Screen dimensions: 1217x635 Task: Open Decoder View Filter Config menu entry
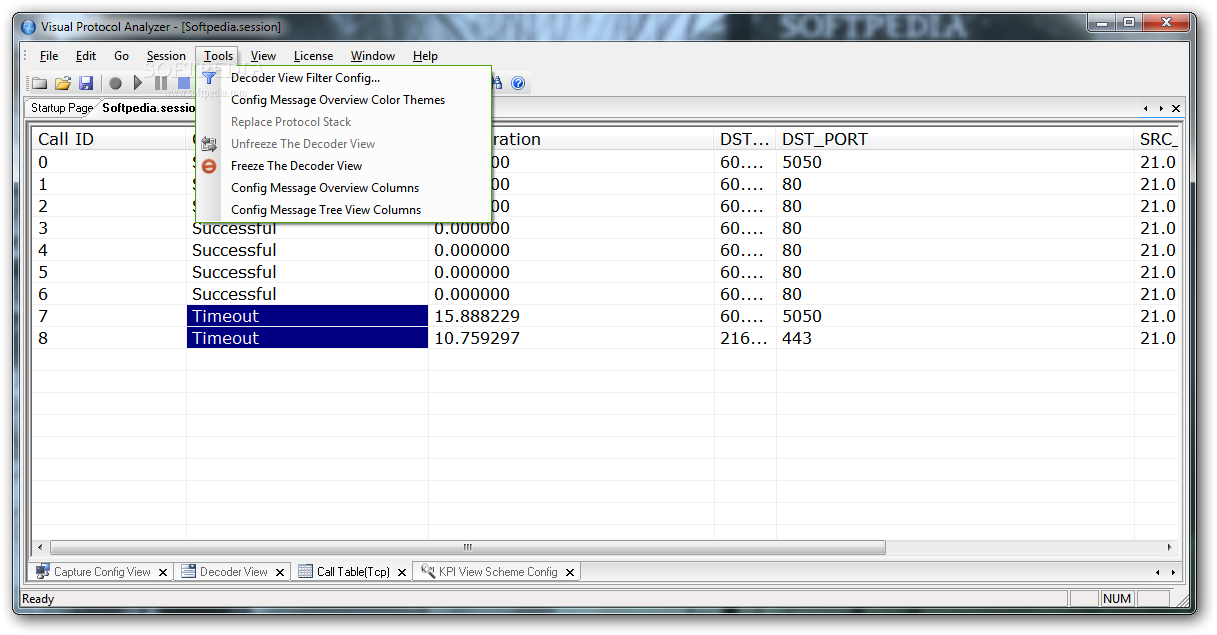pyautogui.click(x=342, y=78)
